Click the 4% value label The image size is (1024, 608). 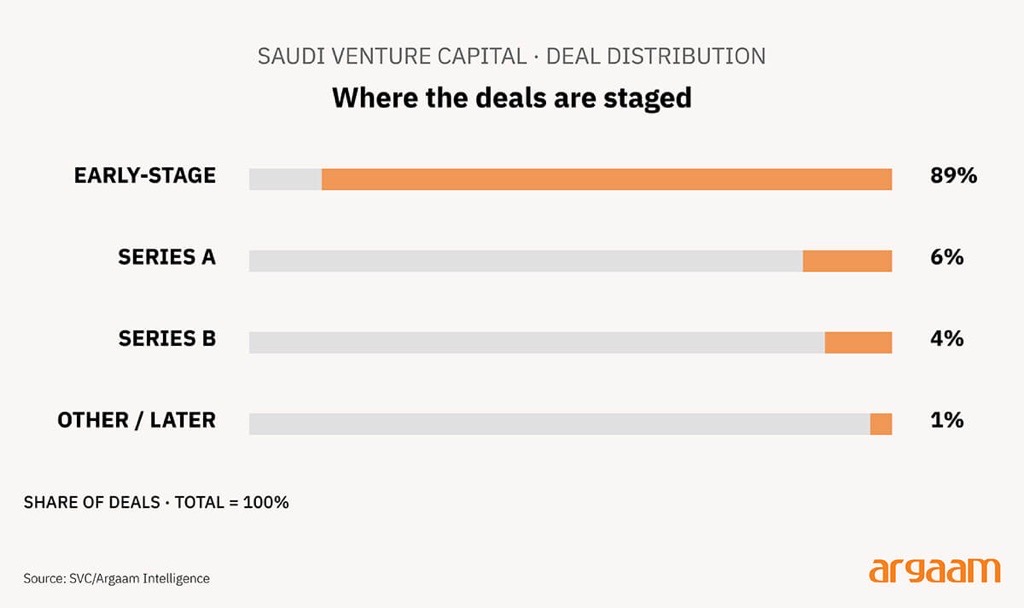pos(947,339)
